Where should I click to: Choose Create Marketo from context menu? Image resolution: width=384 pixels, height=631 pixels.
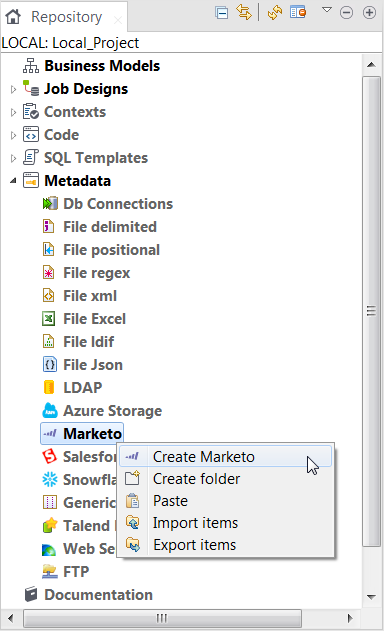coord(225,457)
